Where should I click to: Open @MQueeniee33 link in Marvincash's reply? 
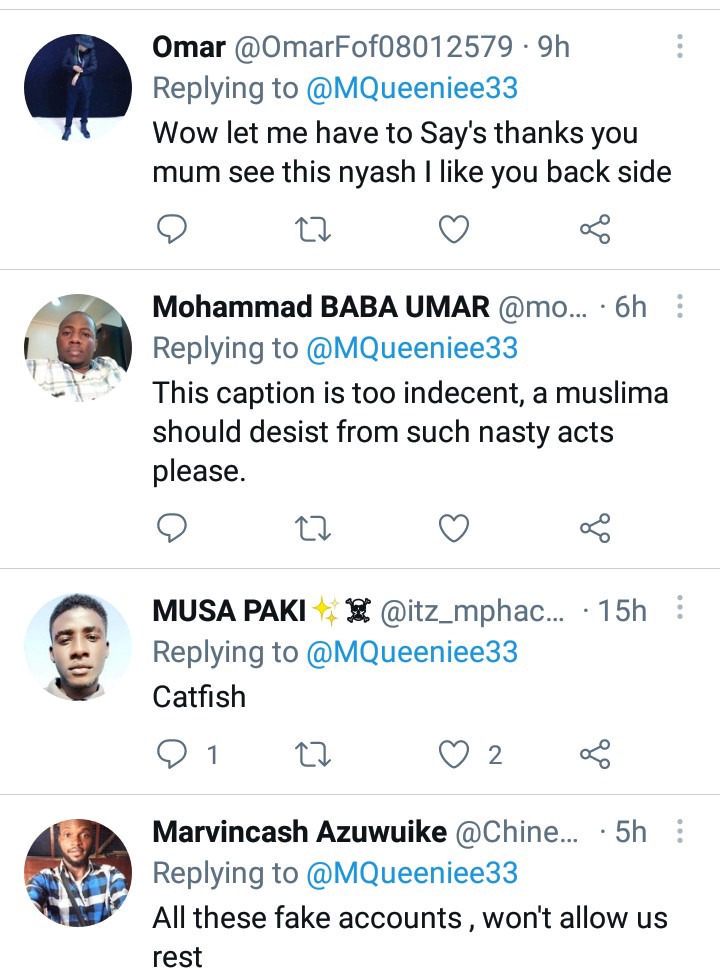[412, 873]
